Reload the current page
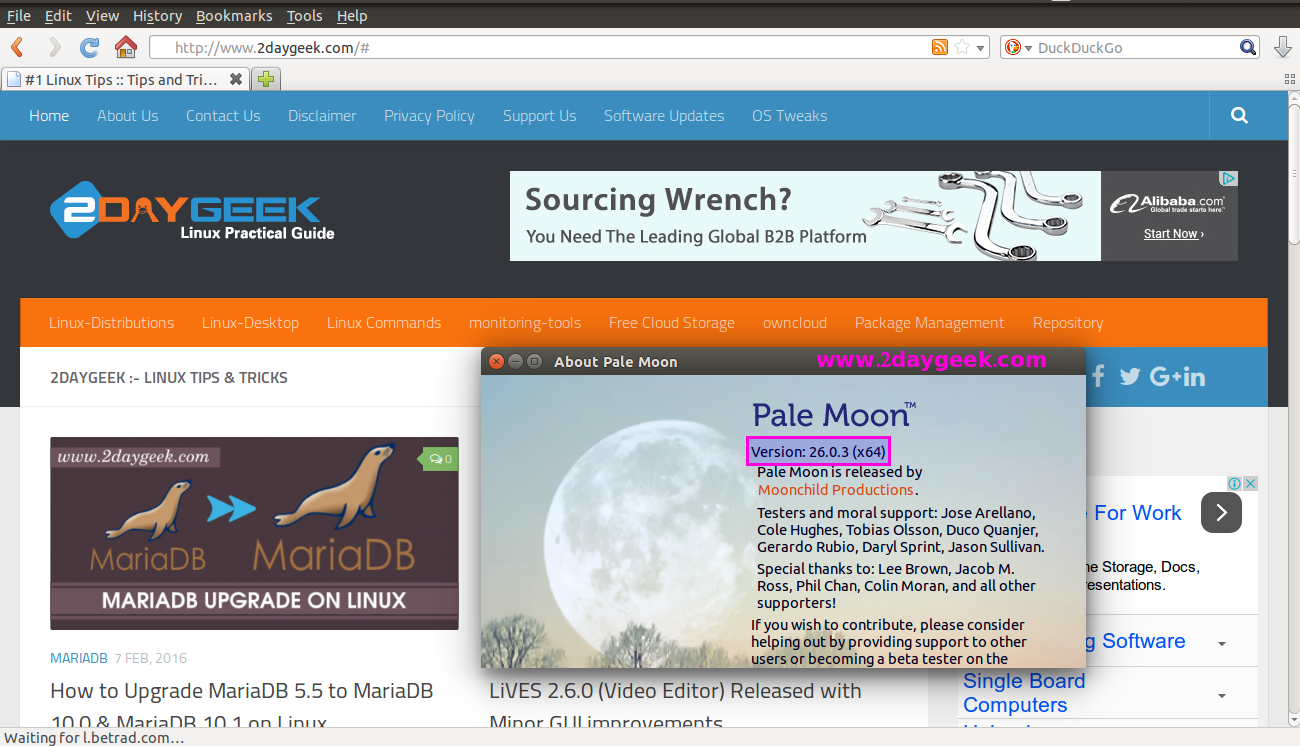This screenshot has width=1300, height=746. pos(90,47)
